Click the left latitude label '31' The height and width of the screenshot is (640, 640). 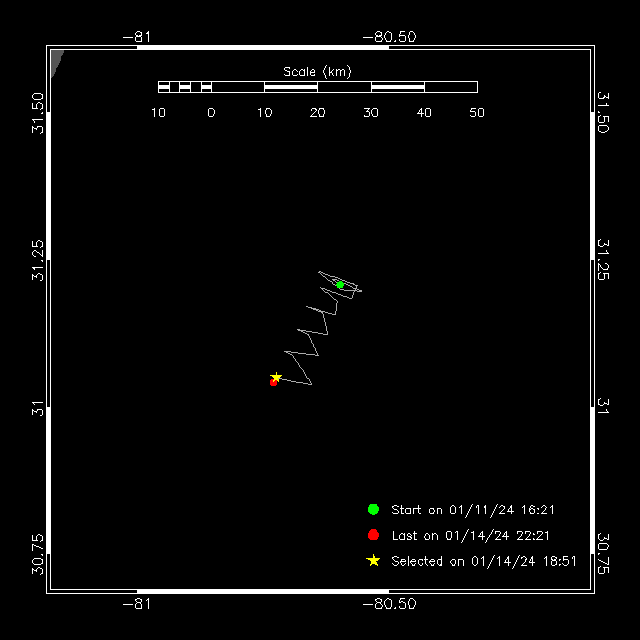(38, 408)
